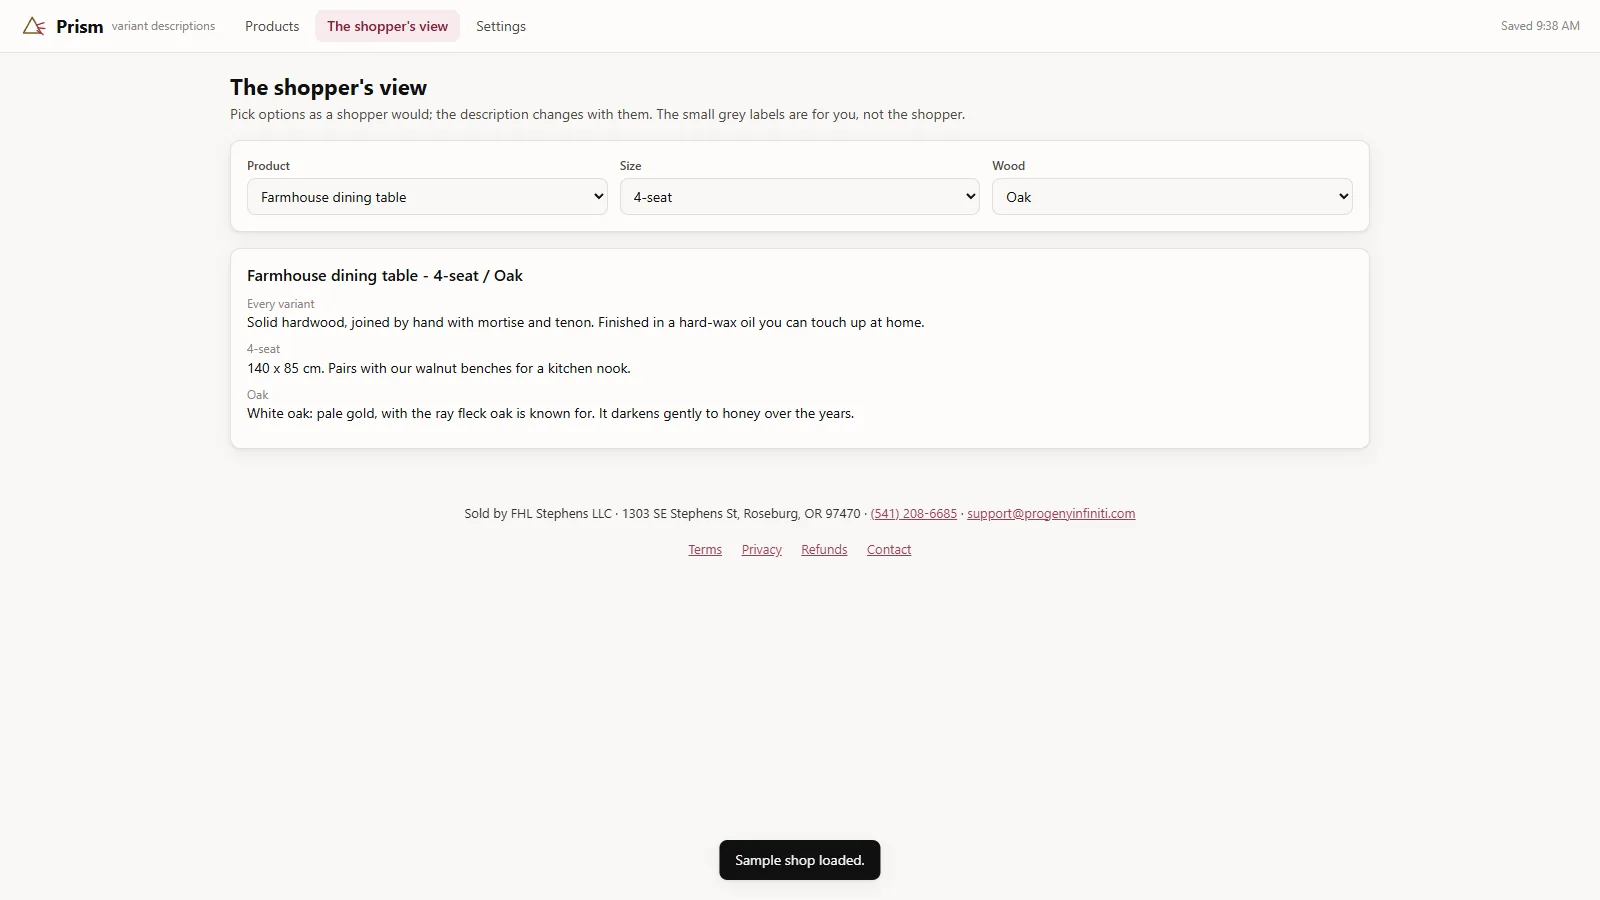Click the 'Solid hardwood, joined by hand' description line
Image resolution: width=1600 pixels, height=900 pixels.
click(x=586, y=323)
